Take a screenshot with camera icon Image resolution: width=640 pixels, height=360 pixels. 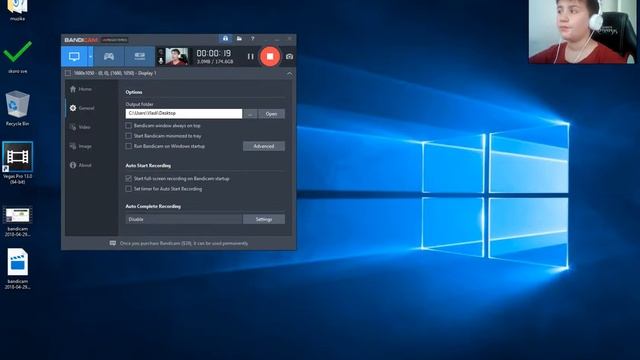point(289,56)
